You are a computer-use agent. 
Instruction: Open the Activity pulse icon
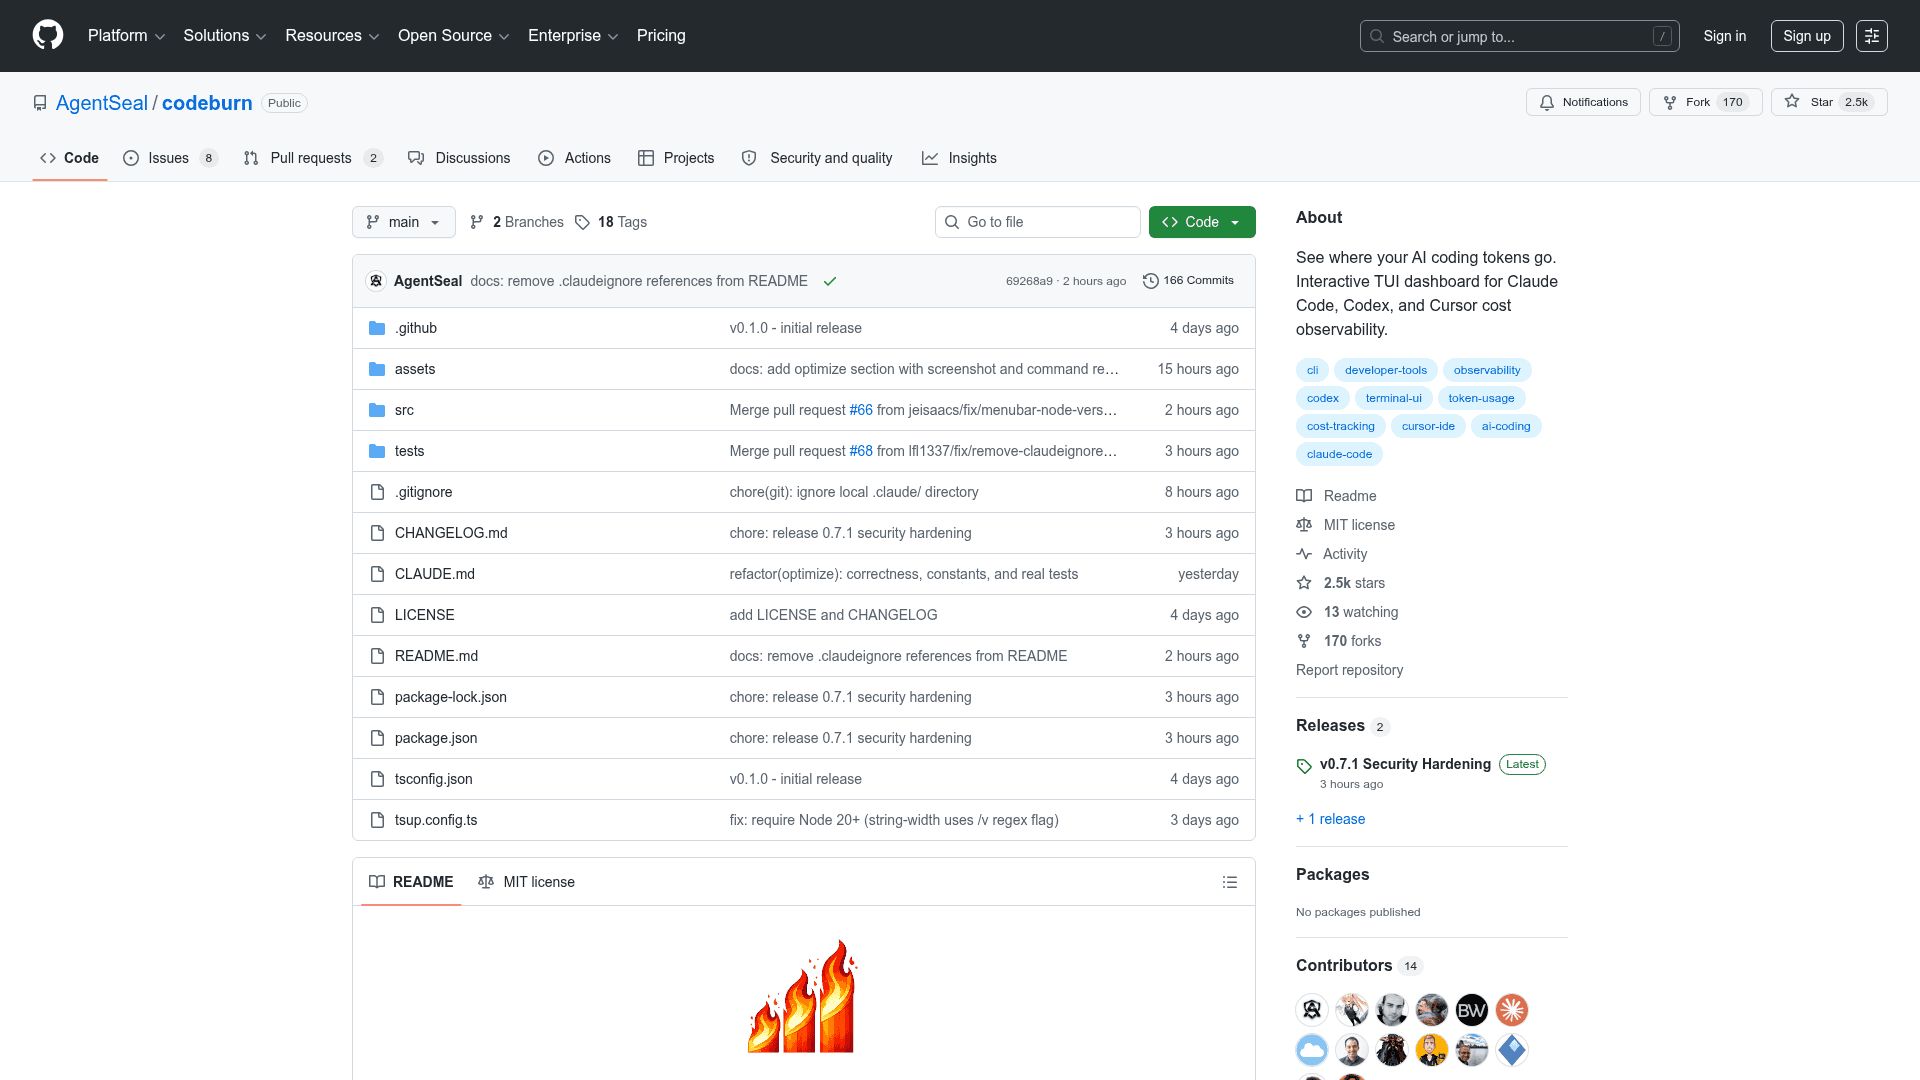click(1304, 554)
